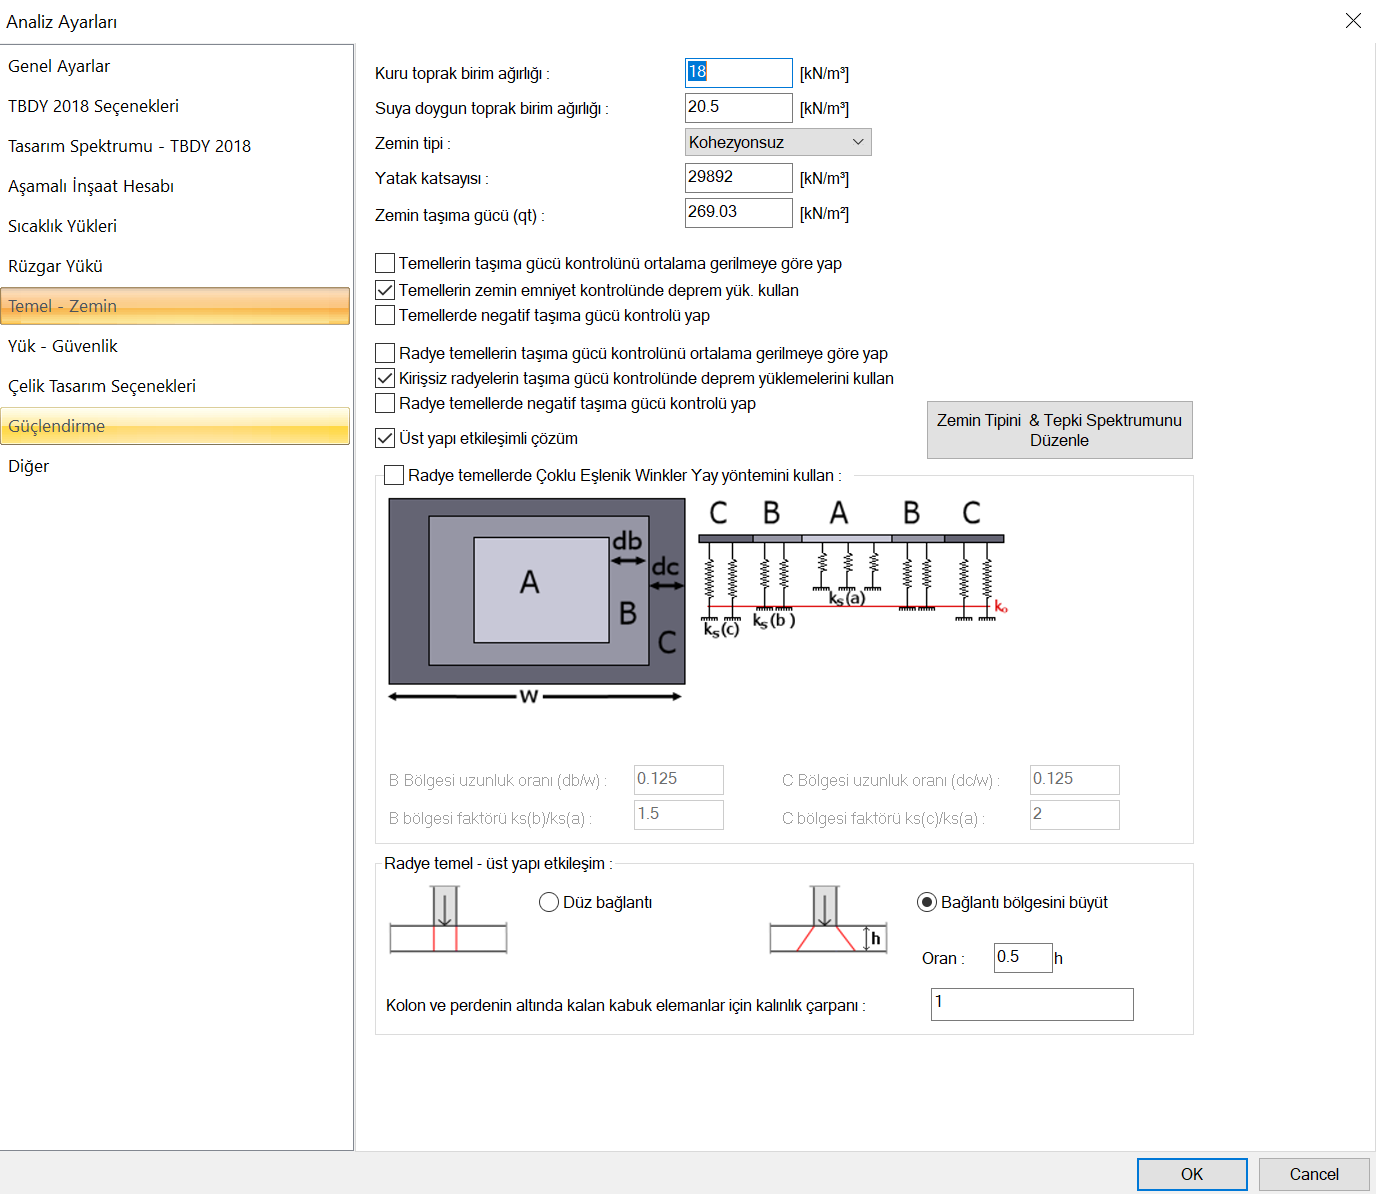
Task: Open Sıcaklık Yükleri settings
Action: pos(175,226)
